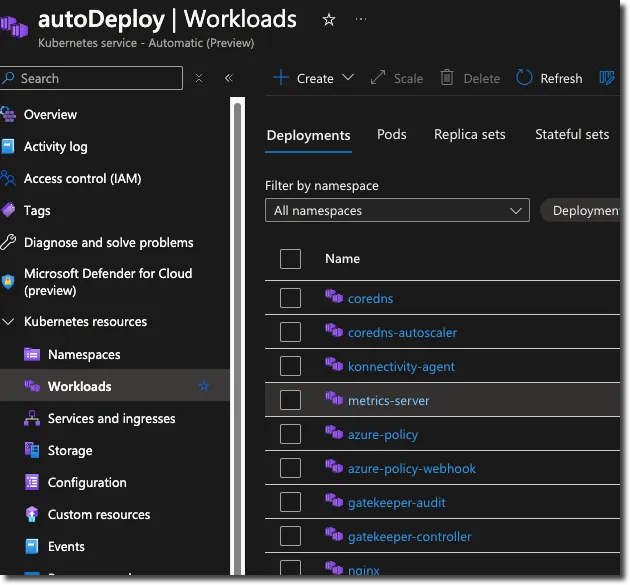Switch to the Replica sets tab
This screenshot has height=585, width=630.
tap(469, 135)
